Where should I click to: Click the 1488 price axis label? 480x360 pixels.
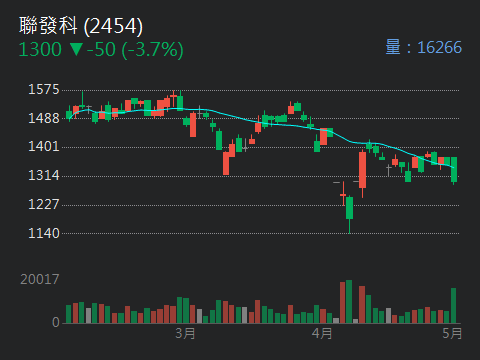(x=44, y=118)
